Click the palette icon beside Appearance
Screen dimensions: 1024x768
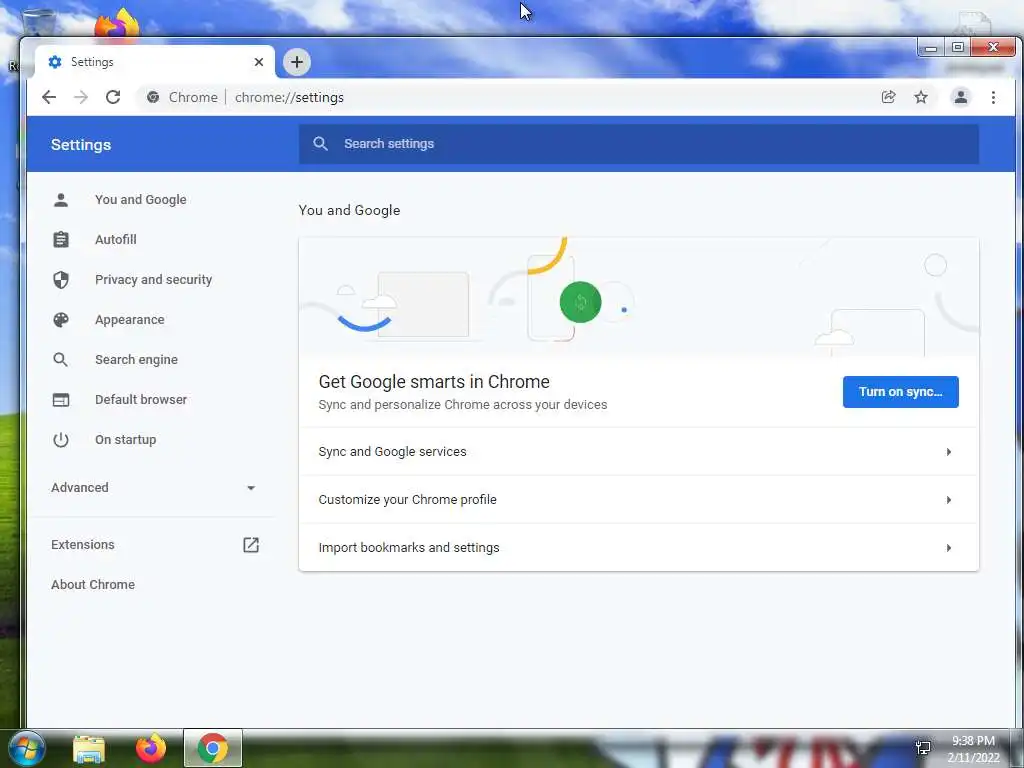pos(61,320)
